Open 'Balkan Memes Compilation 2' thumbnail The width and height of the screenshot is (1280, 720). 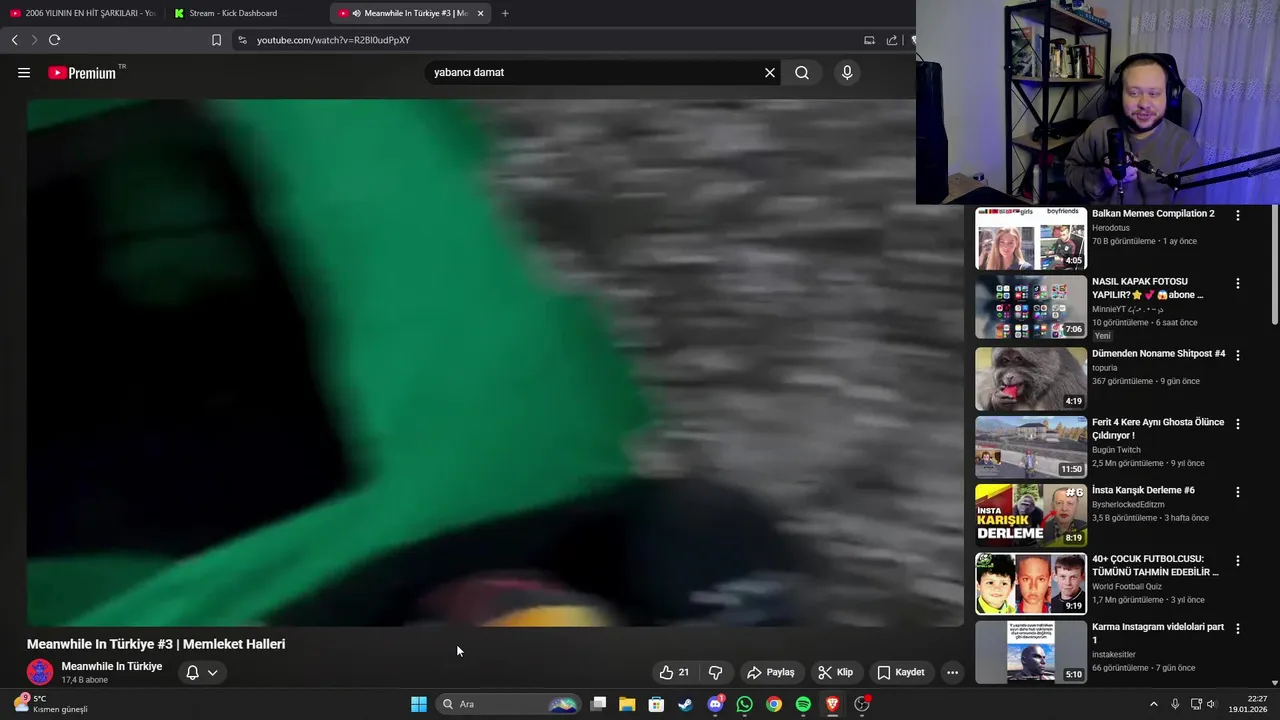pos(1031,239)
